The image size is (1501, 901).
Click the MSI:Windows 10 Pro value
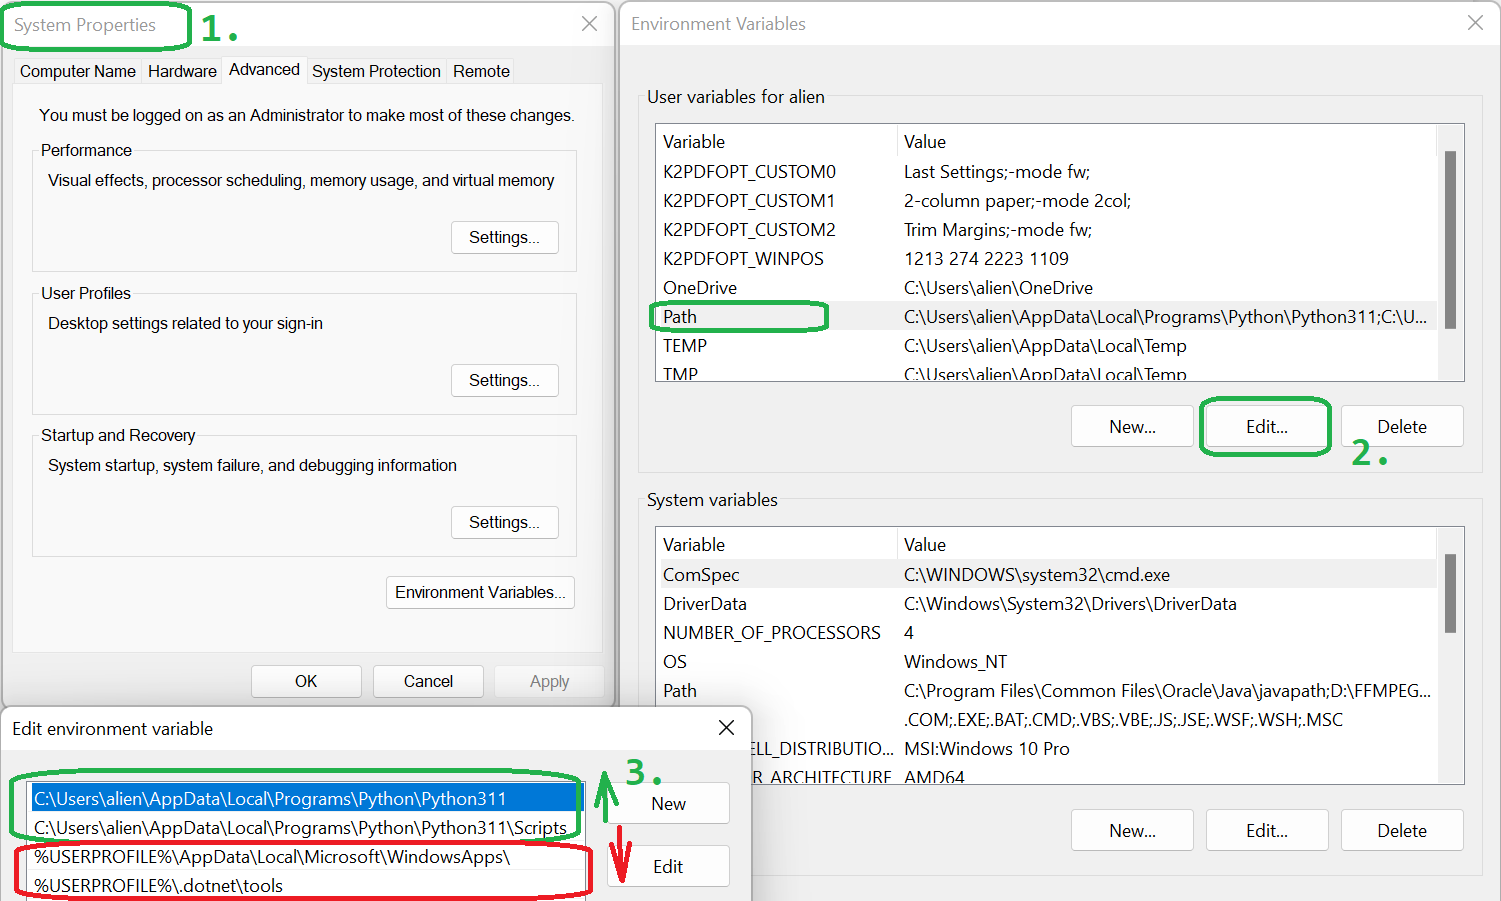[986, 749]
